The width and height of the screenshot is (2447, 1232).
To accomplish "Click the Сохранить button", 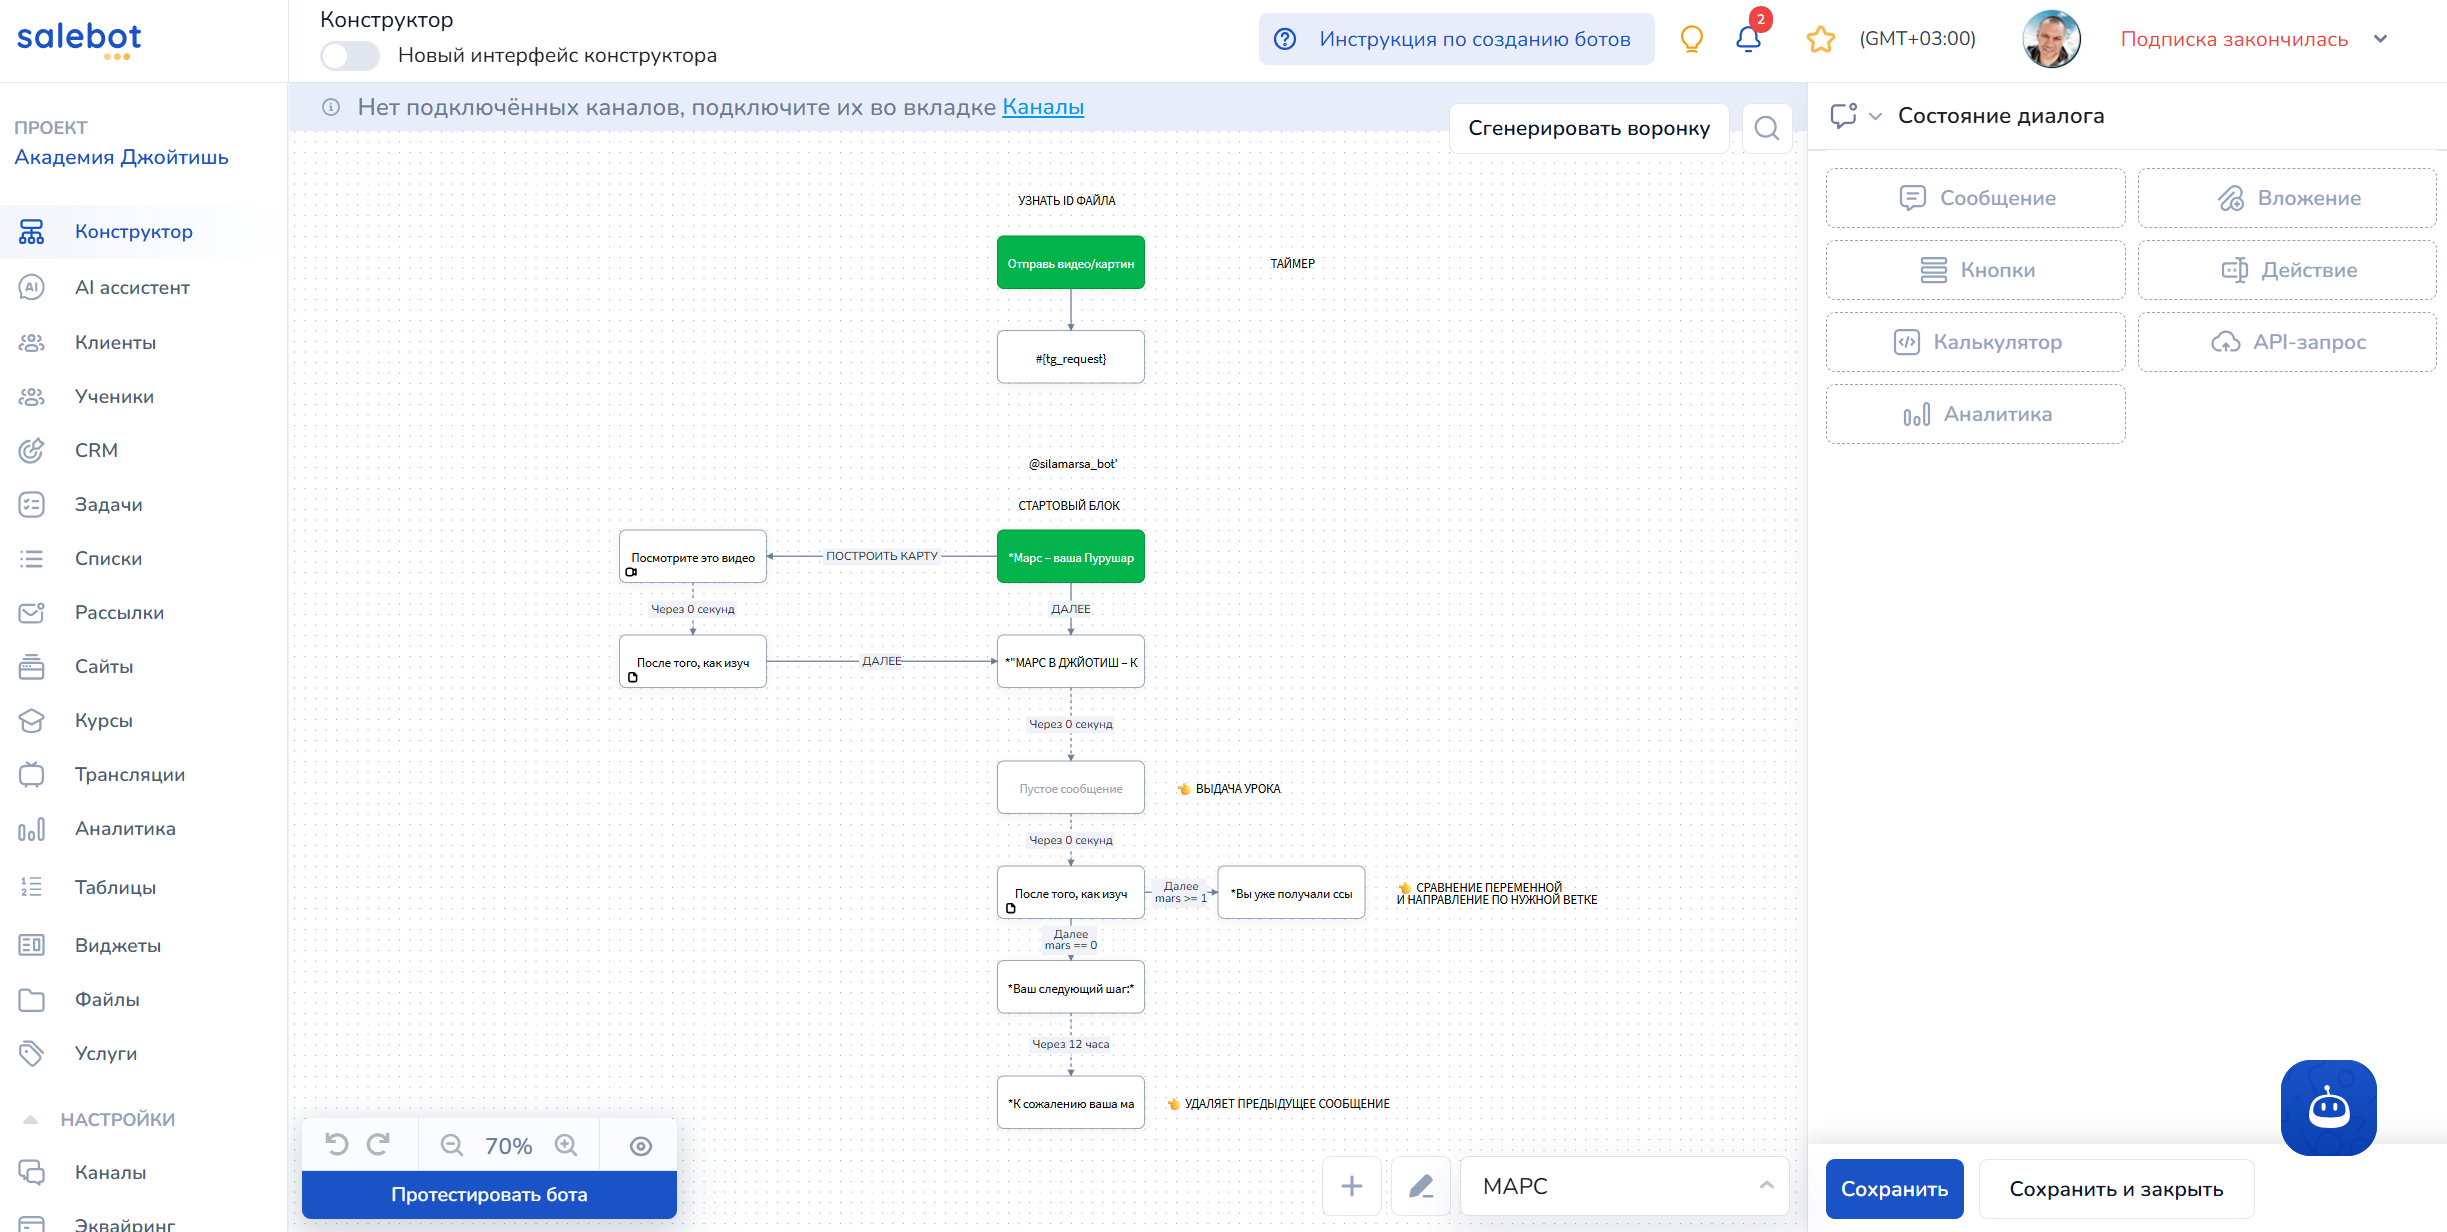I will (1894, 1189).
